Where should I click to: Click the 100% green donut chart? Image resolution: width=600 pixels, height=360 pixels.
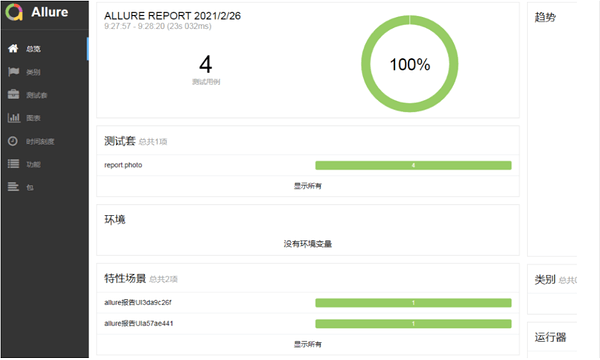[409, 64]
